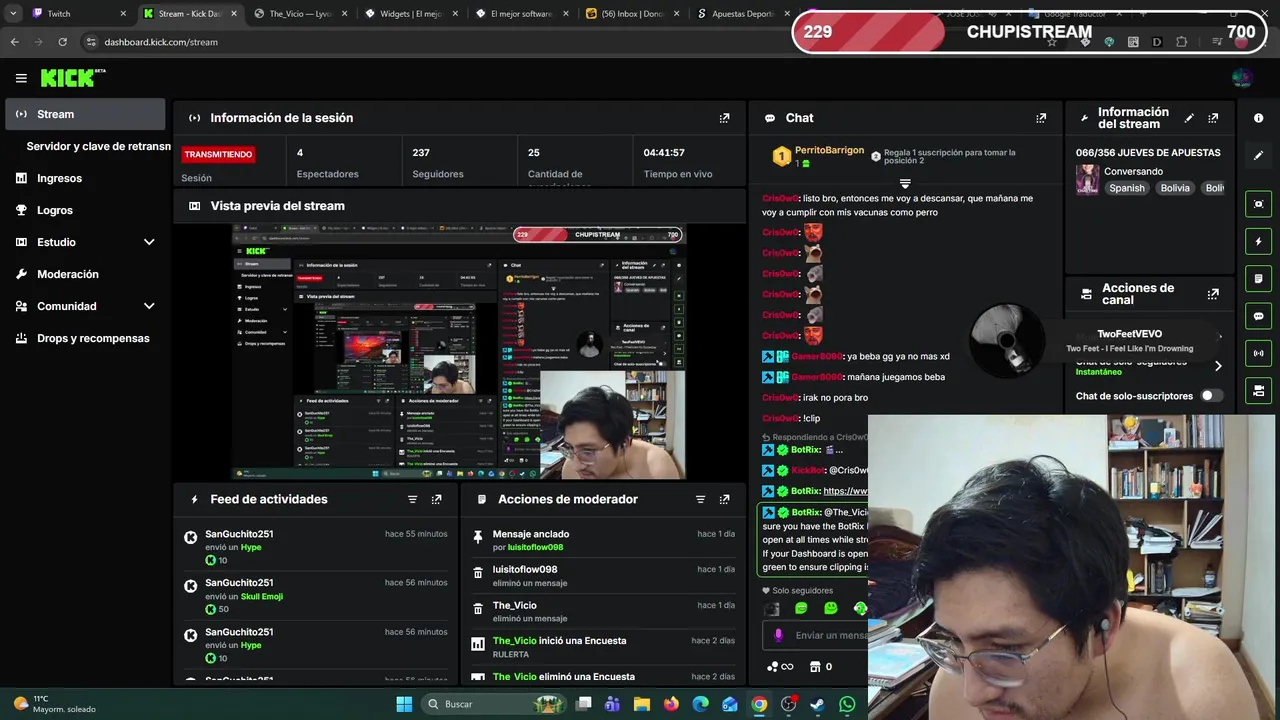Switch to the Twitch browser tab

click(x=79, y=14)
